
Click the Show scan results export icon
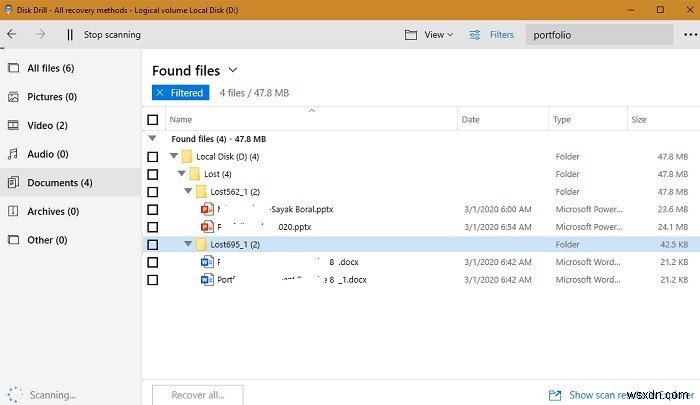click(x=555, y=395)
